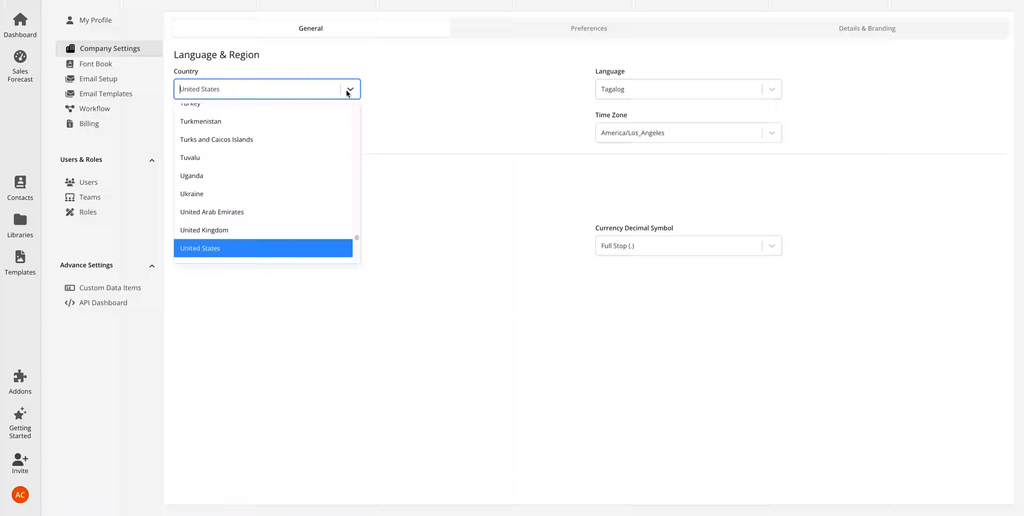Open the Libraries folder icon
This screenshot has width=1024, height=516.
click(x=20, y=220)
